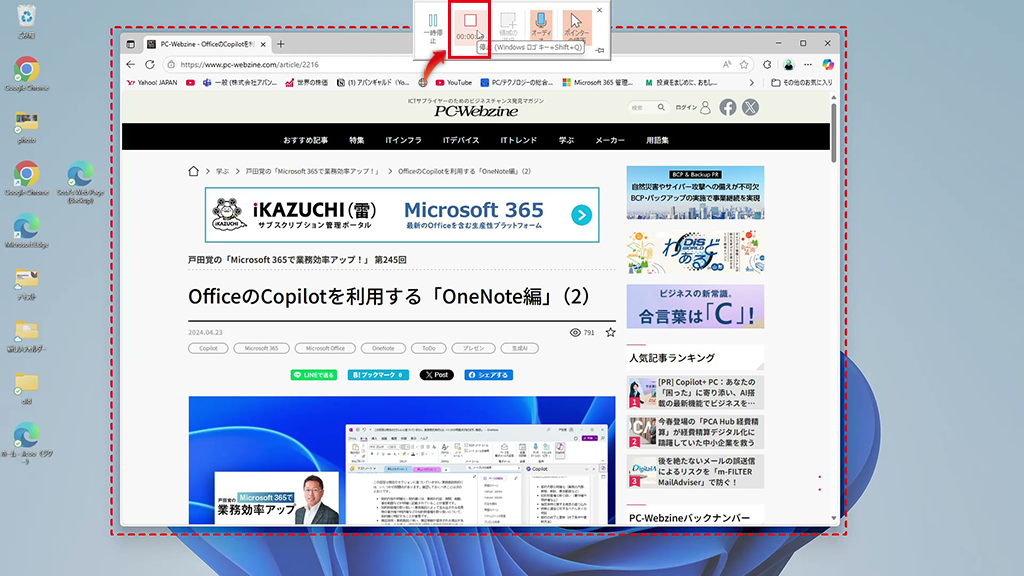Open the Edge tab actions menu

(131, 44)
